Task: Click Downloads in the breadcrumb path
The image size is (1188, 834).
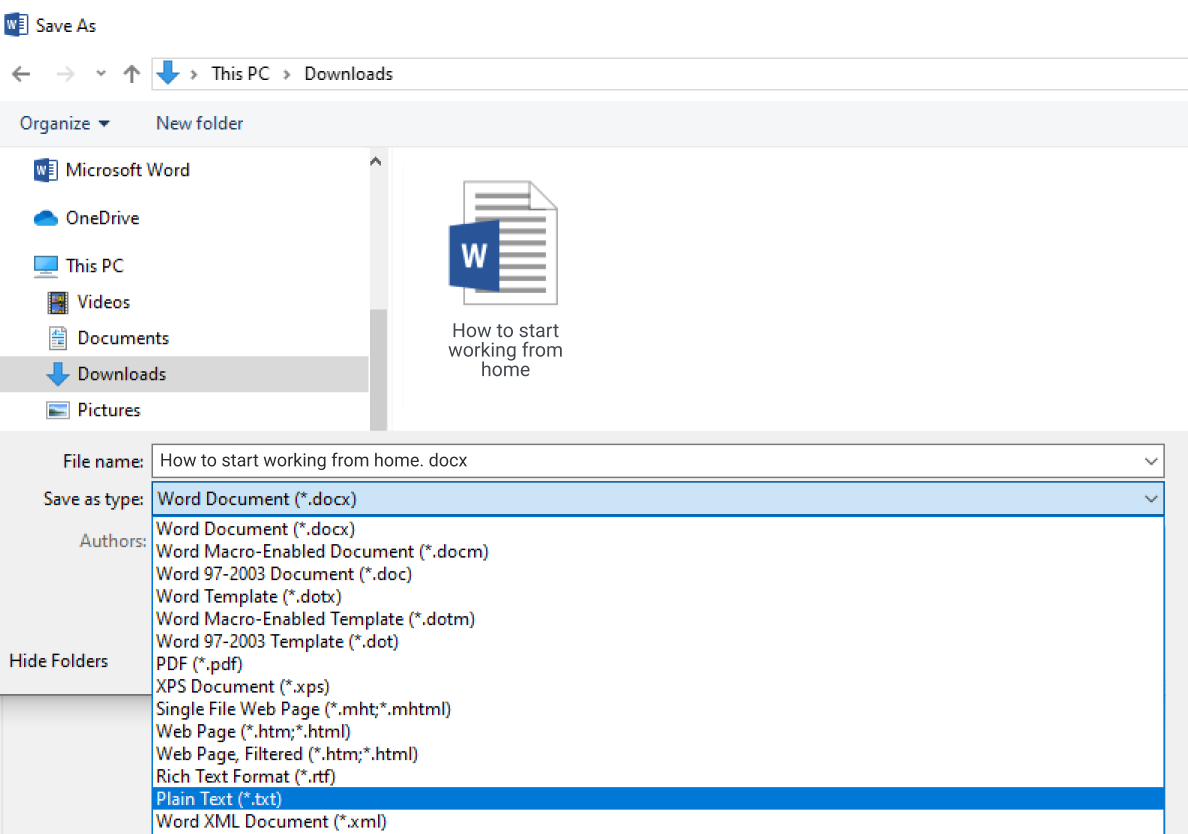Action: 348,73
